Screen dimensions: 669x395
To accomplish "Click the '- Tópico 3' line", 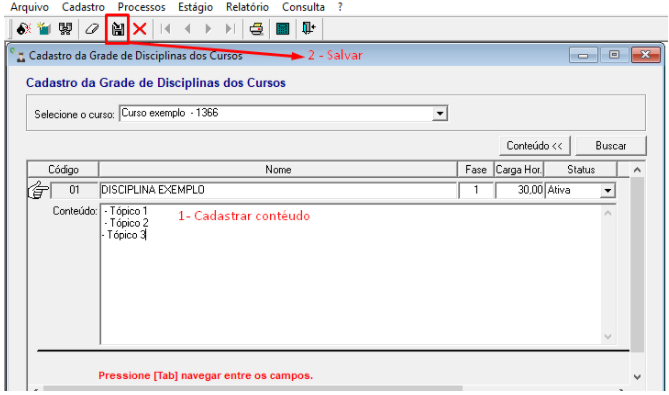I will (x=124, y=235).
